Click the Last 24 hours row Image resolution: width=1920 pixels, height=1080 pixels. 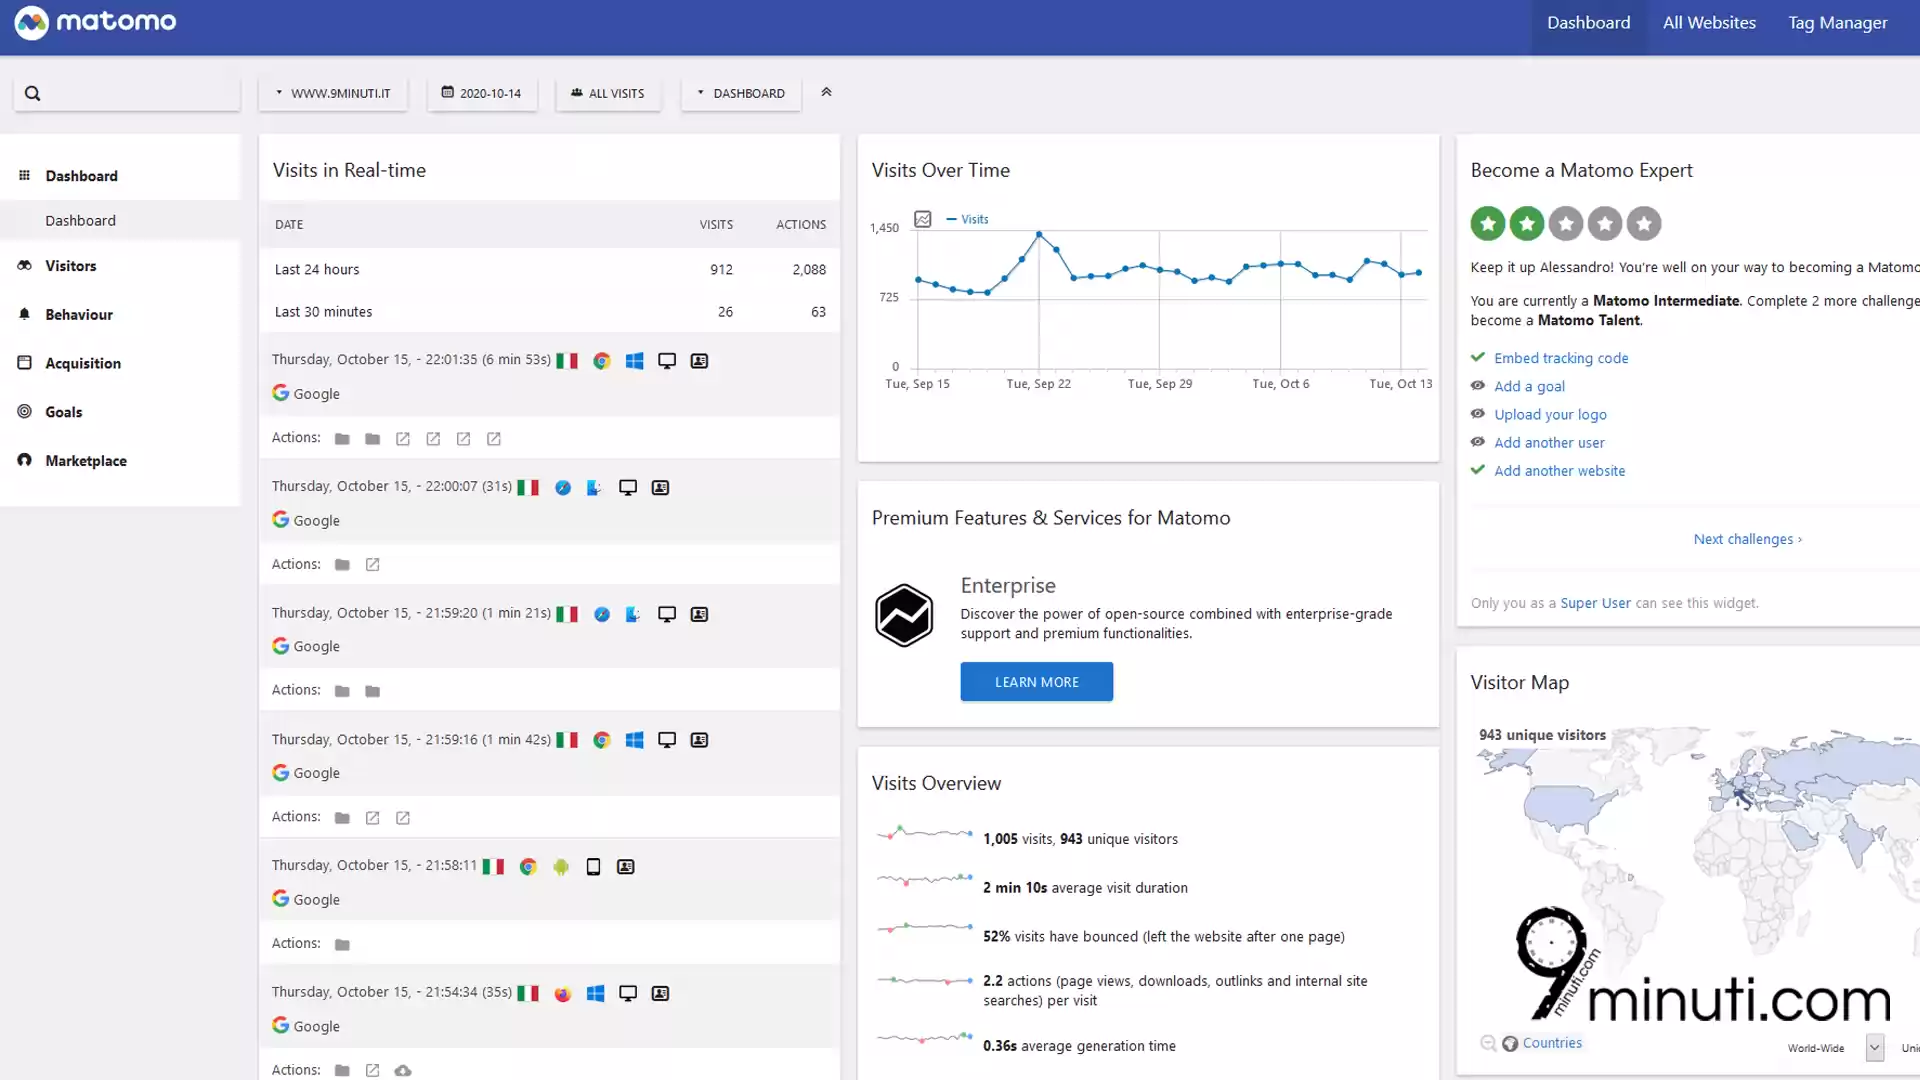click(549, 270)
